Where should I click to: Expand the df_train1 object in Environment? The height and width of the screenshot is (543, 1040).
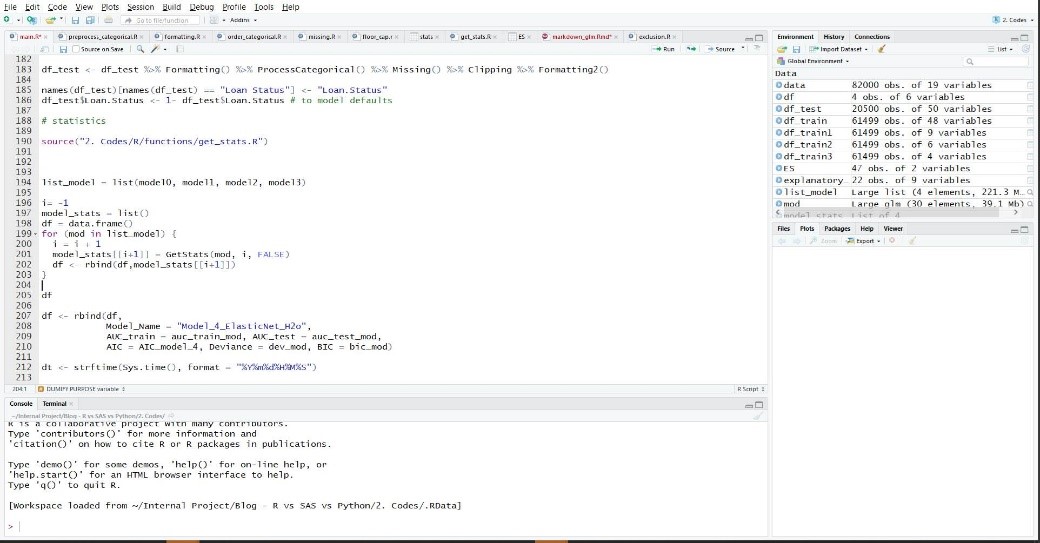(779, 133)
